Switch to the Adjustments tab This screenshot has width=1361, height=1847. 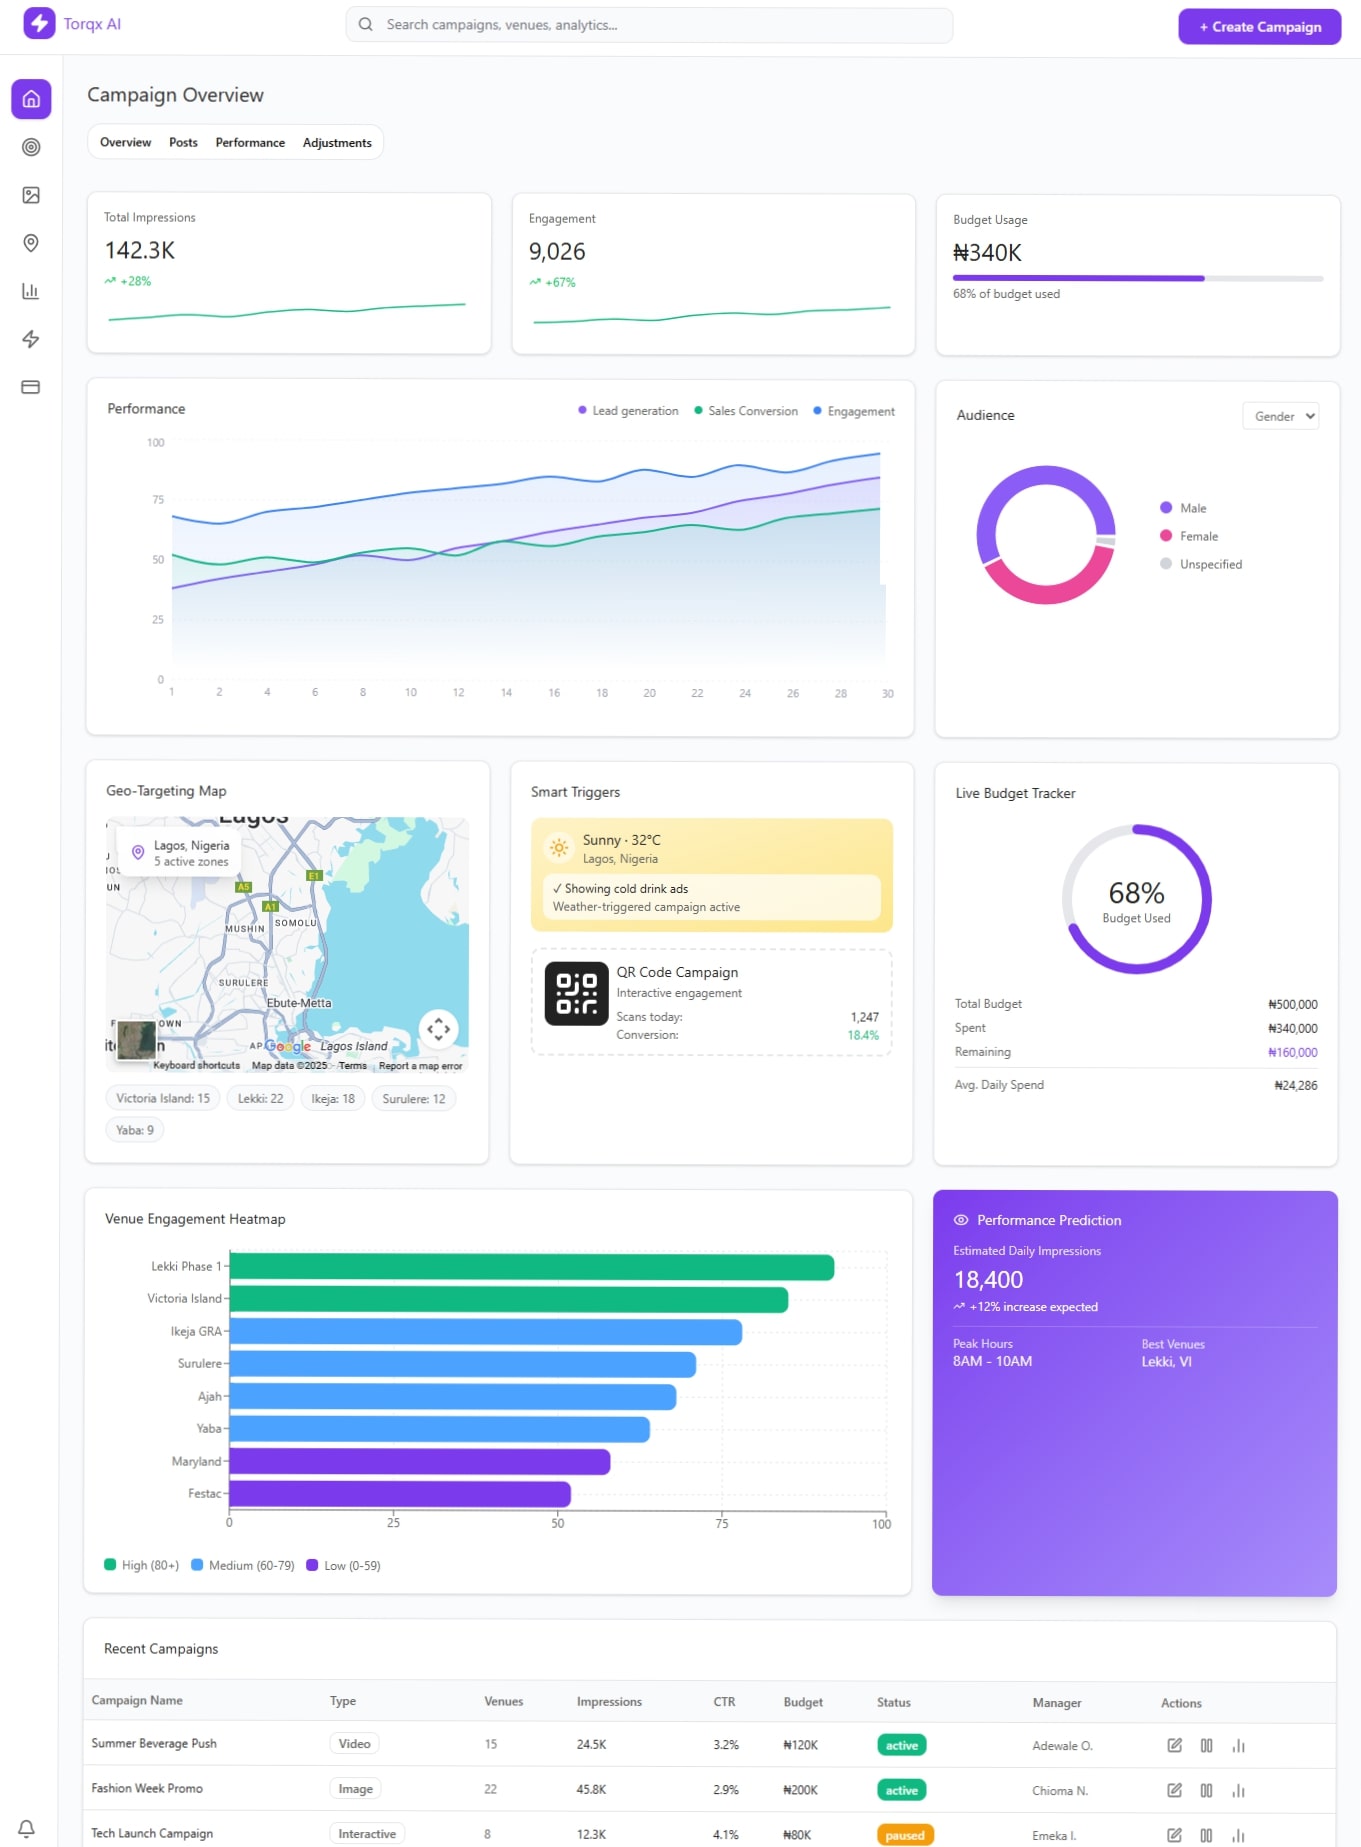[337, 143]
